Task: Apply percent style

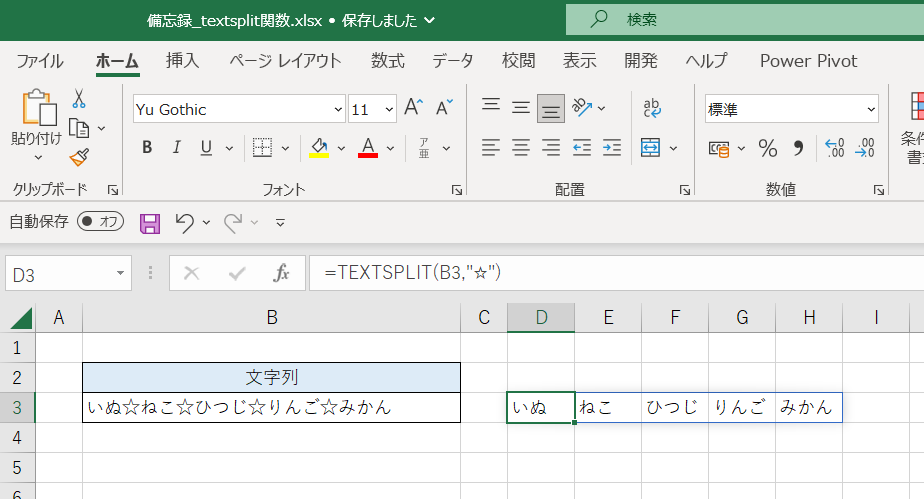Action: point(768,148)
